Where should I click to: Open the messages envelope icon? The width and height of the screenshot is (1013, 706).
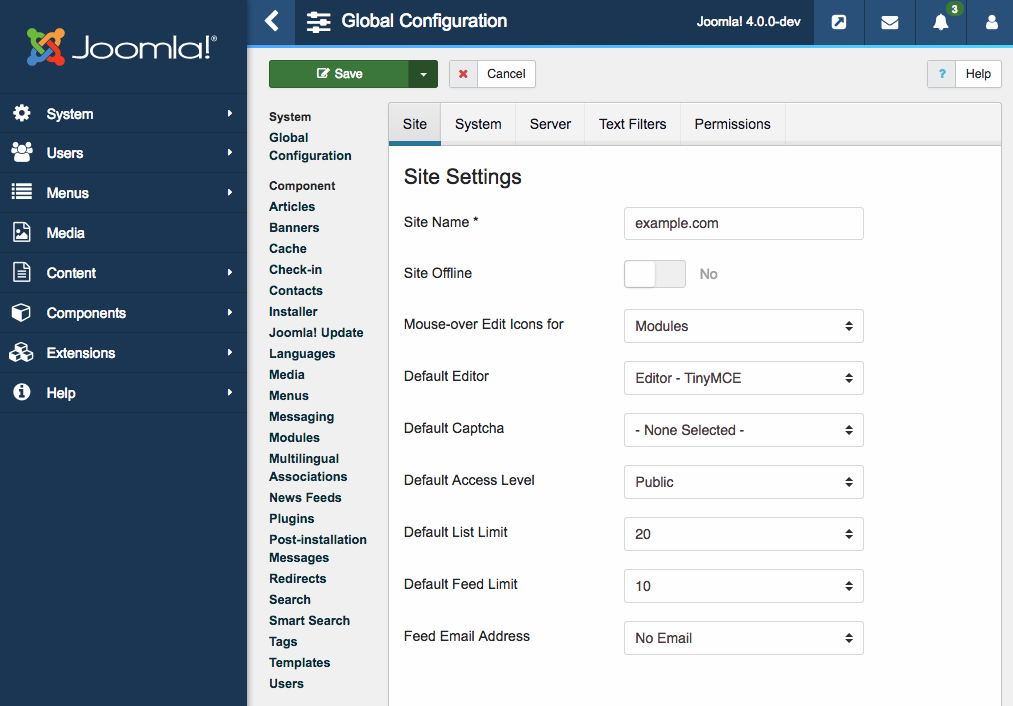click(889, 22)
